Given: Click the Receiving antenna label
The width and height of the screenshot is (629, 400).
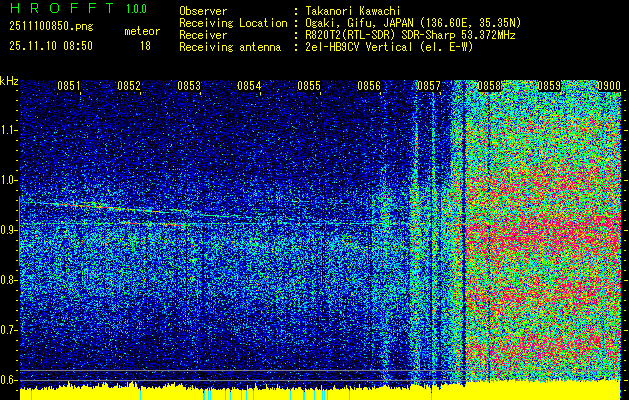Looking at the screenshot, I should click(230, 47).
